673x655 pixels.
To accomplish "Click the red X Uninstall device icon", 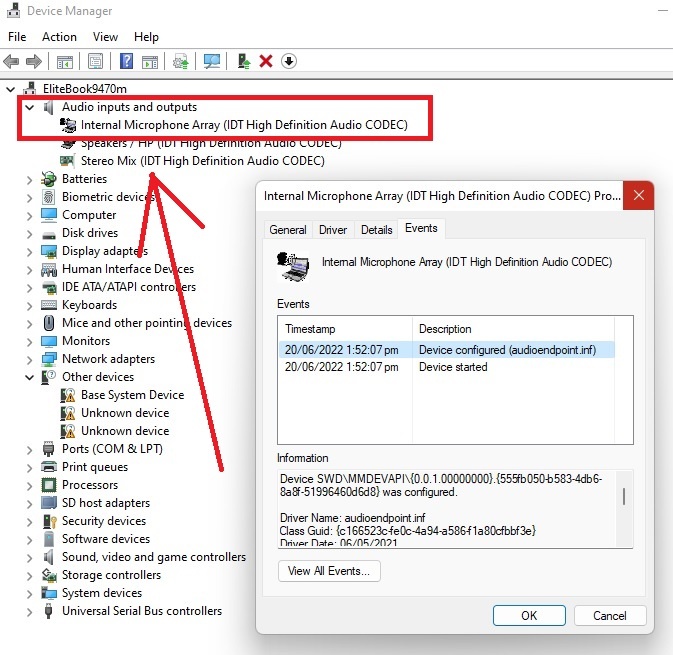I will (x=266, y=61).
